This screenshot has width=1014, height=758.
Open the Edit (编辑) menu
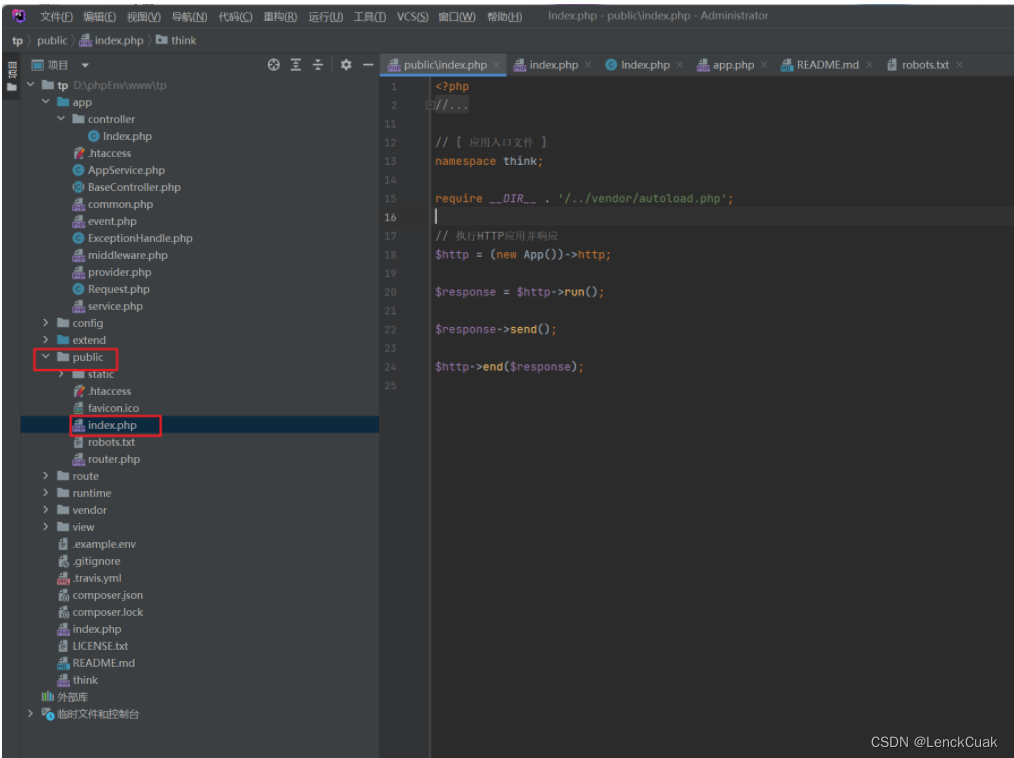click(x=100, y=16)
